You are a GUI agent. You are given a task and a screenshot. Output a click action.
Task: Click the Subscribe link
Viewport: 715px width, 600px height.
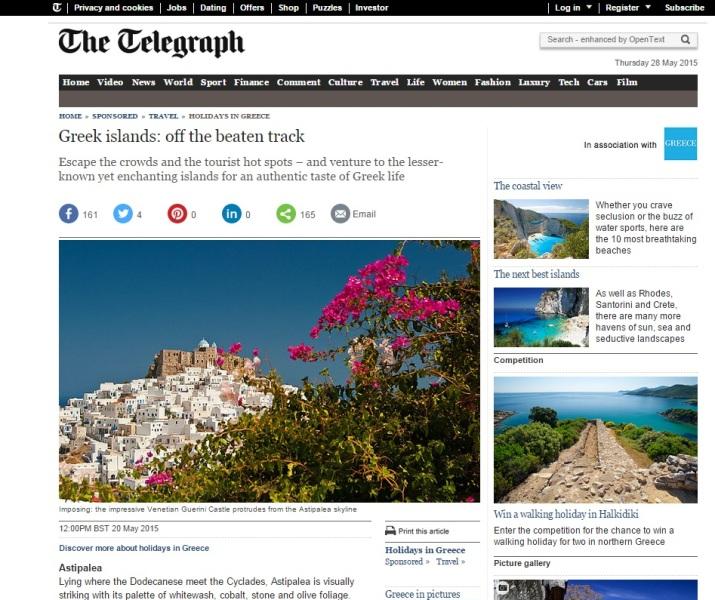(684, 7)
